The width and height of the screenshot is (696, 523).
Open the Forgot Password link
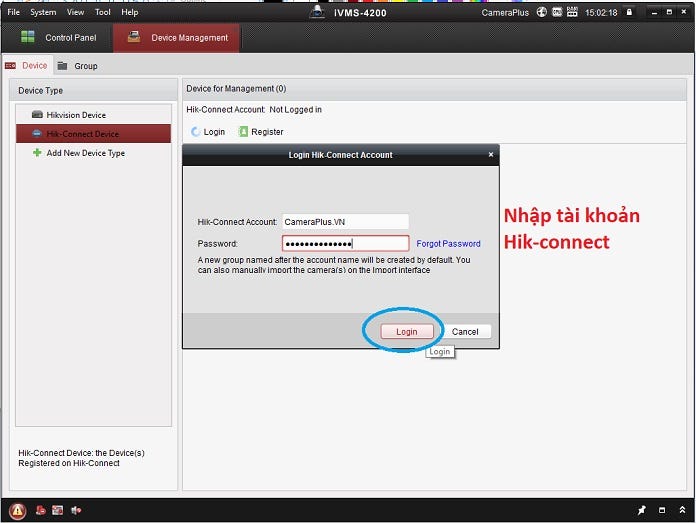448,244
